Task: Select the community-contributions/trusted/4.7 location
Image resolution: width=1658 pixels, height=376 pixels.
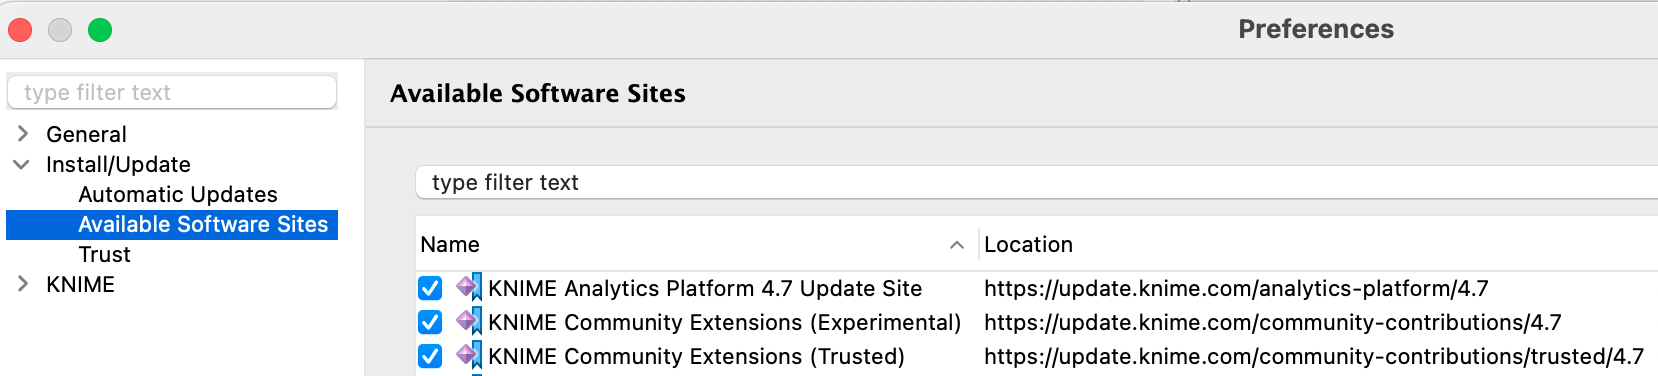Action: (1313, 356)
